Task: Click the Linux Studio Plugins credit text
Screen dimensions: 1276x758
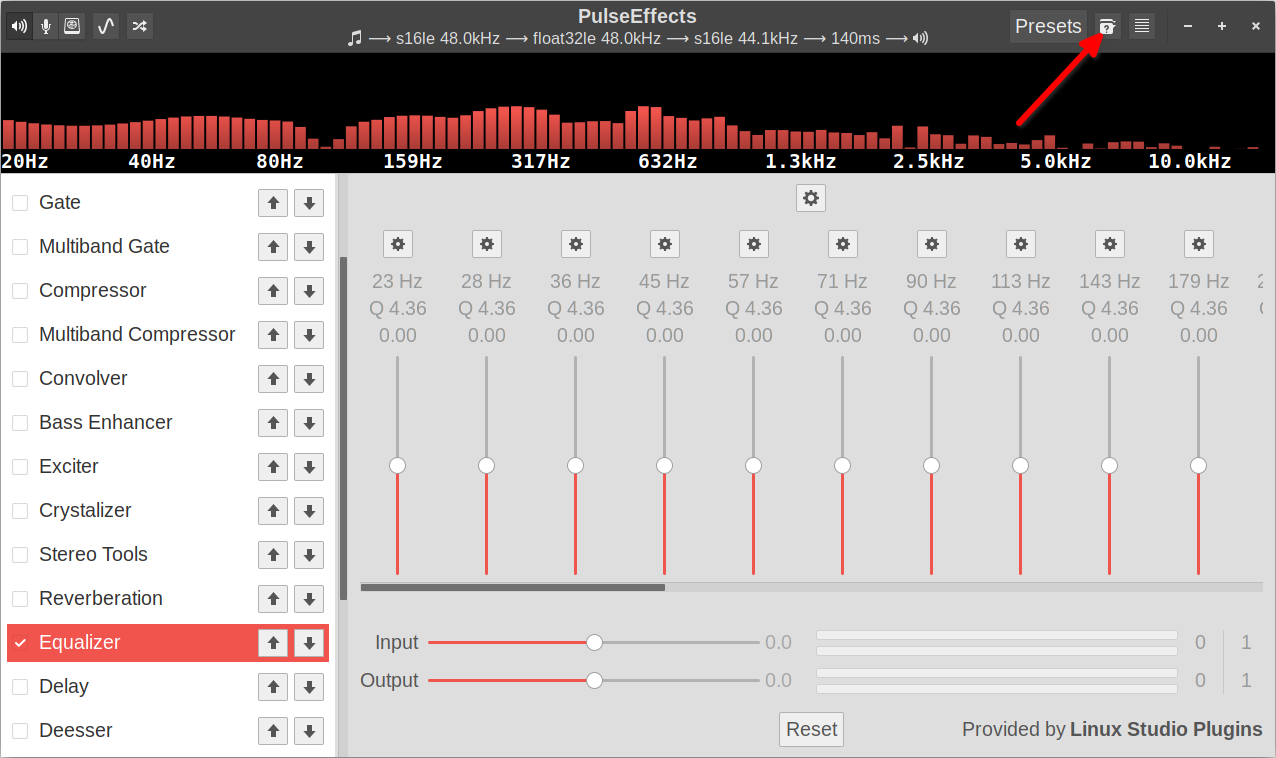Action: pyautogui.click(x=1166, y=729)
